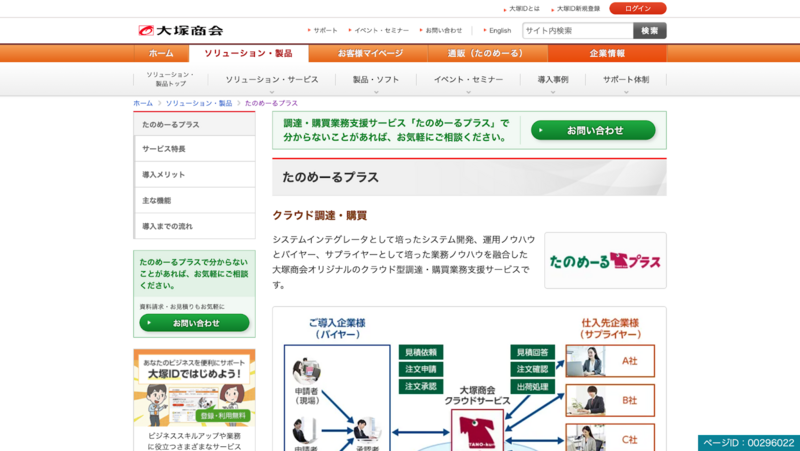Expand the ソリューション・サービス submenu

[x=272, y=80]
